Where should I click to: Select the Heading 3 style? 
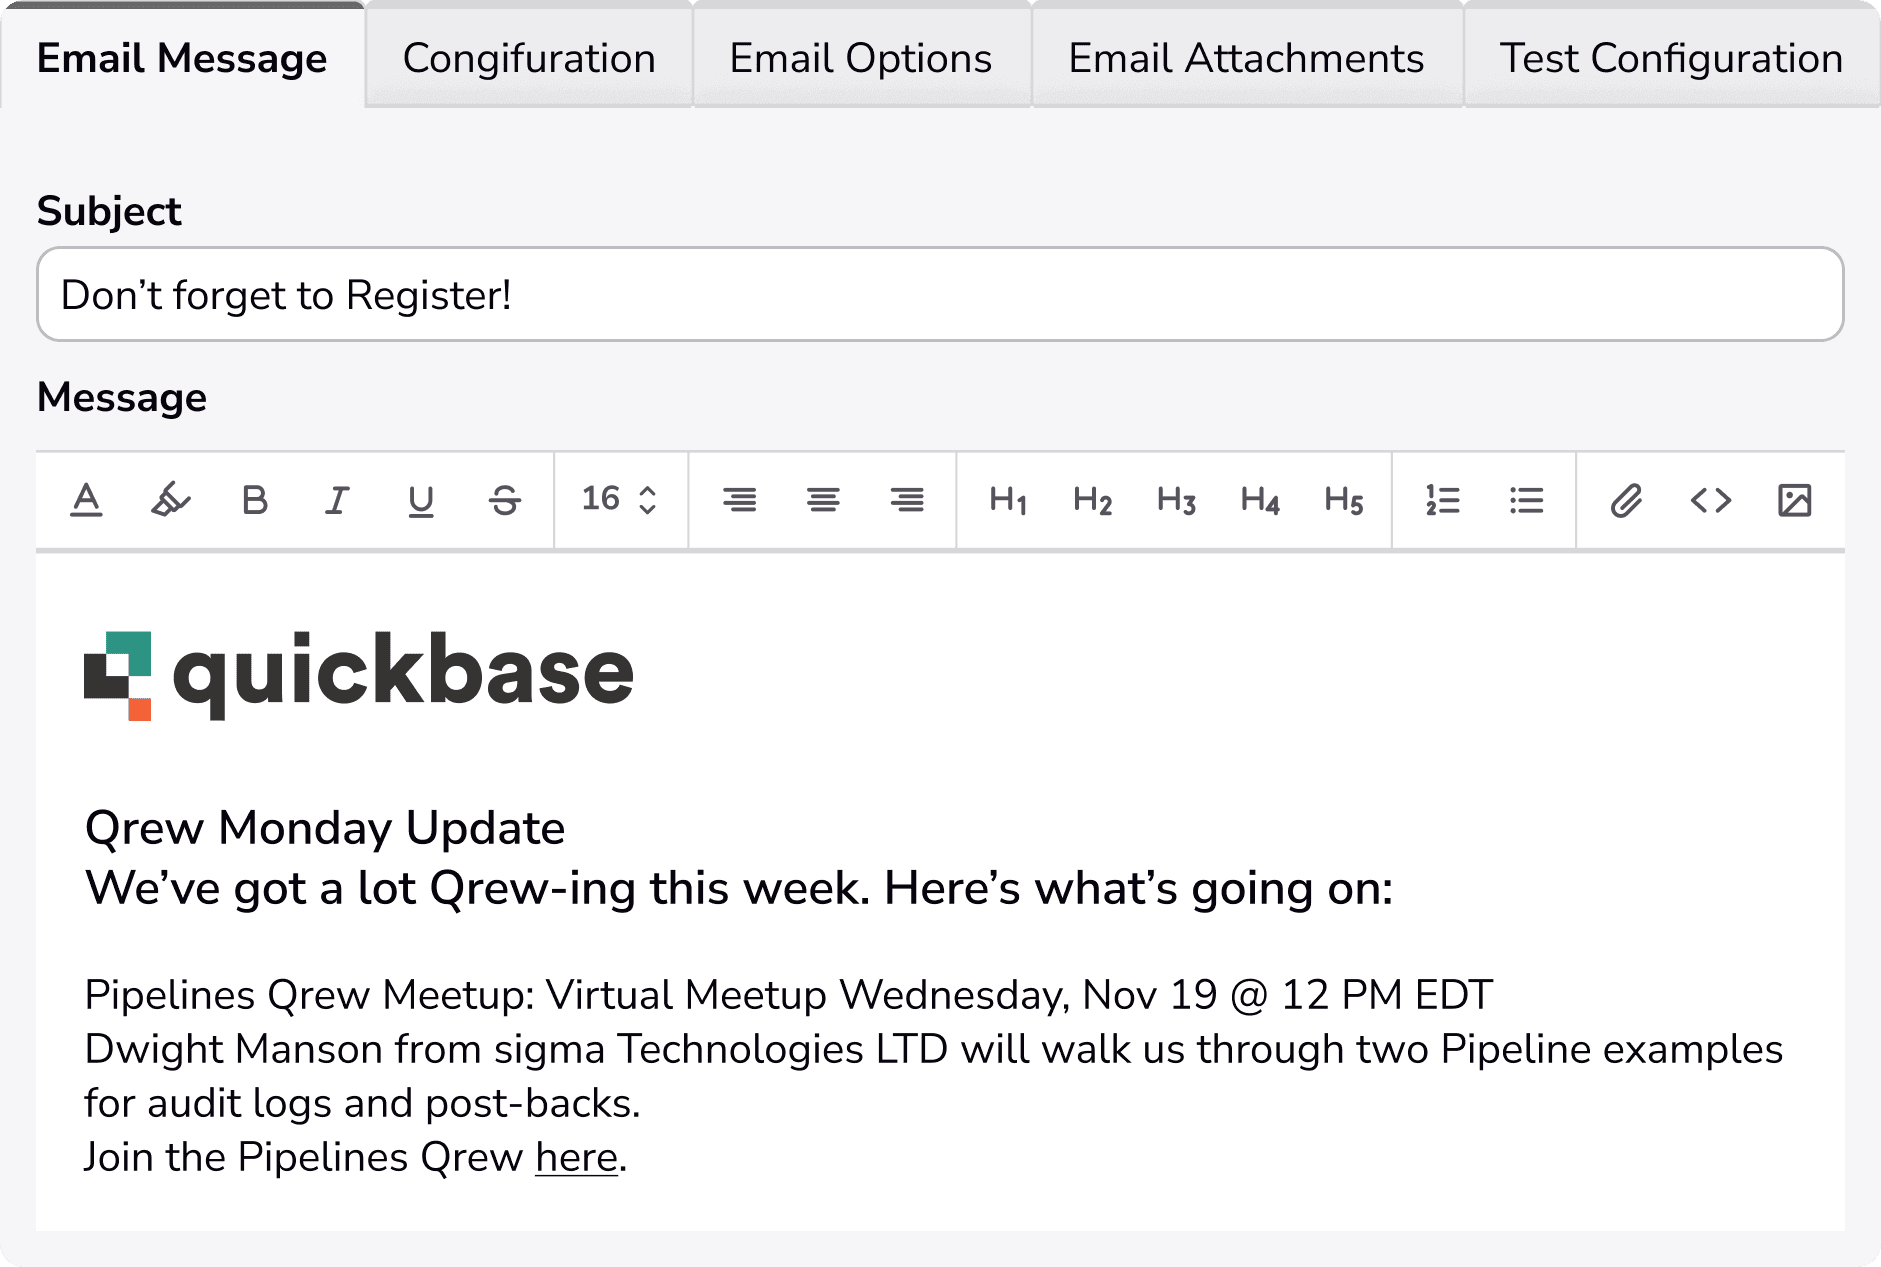(x=1176, y=501)
